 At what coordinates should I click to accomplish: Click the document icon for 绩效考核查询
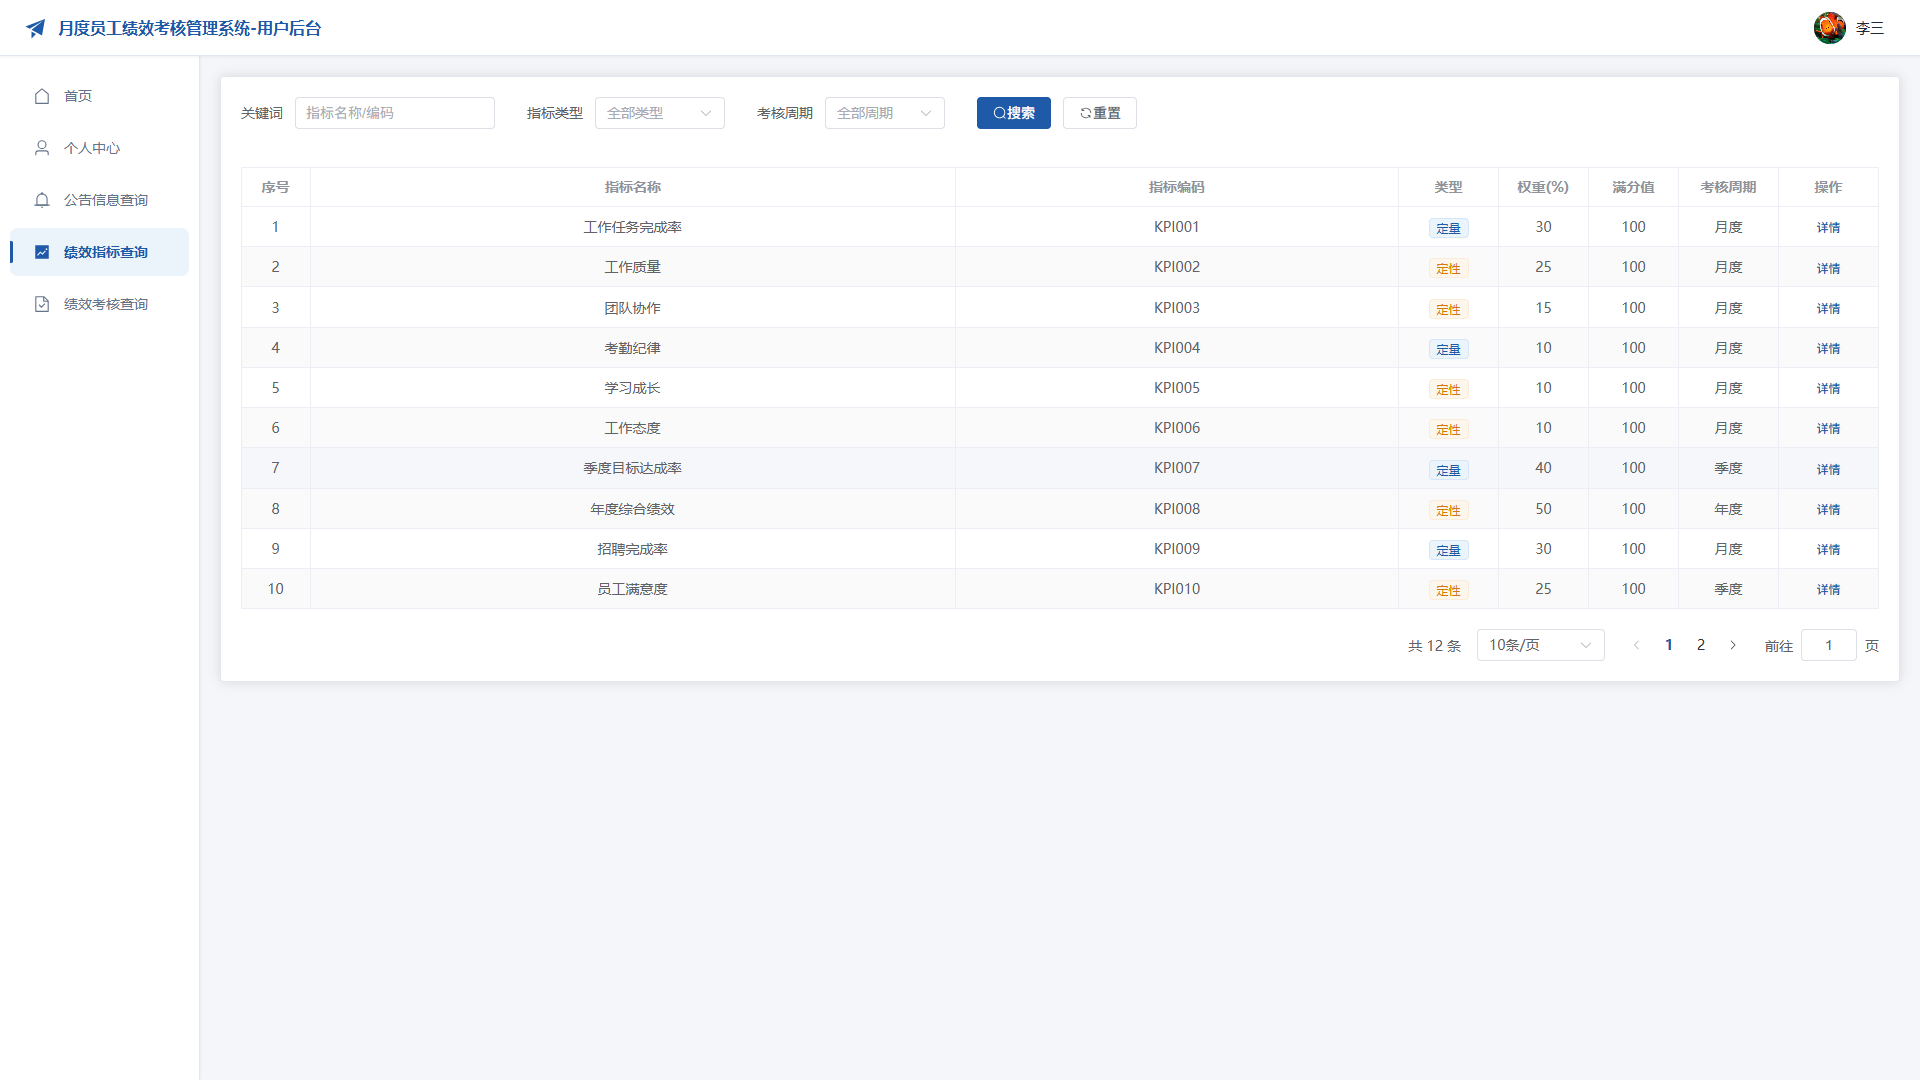tap(42, 304)
